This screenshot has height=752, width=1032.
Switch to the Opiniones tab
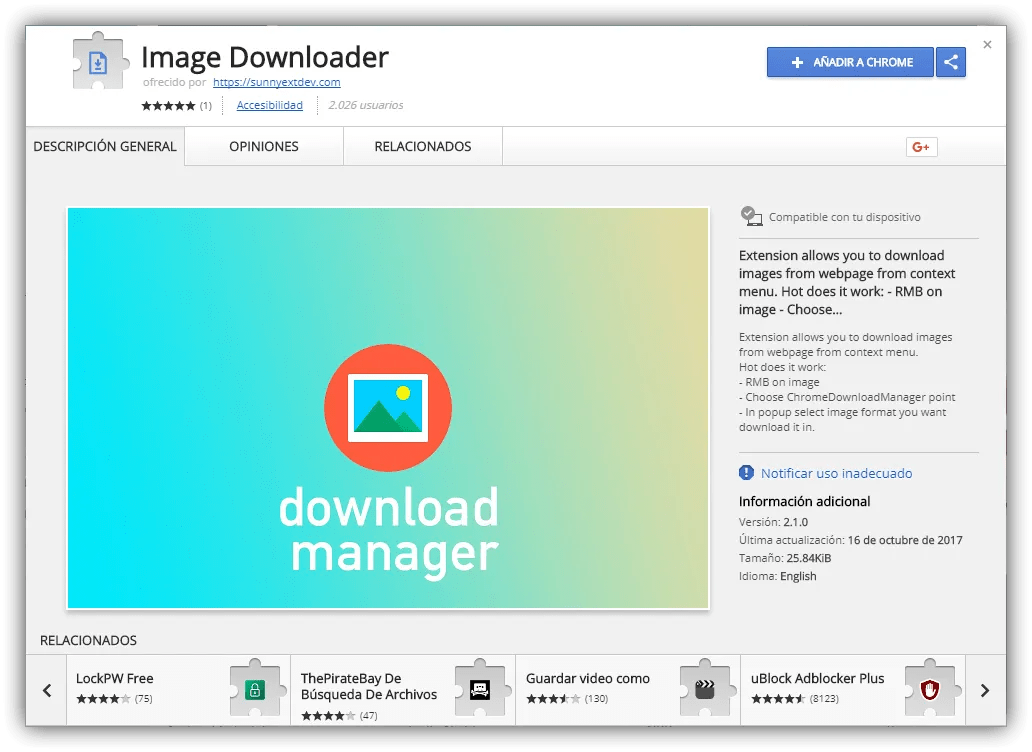pyautogui.click(x=263, y=146)
